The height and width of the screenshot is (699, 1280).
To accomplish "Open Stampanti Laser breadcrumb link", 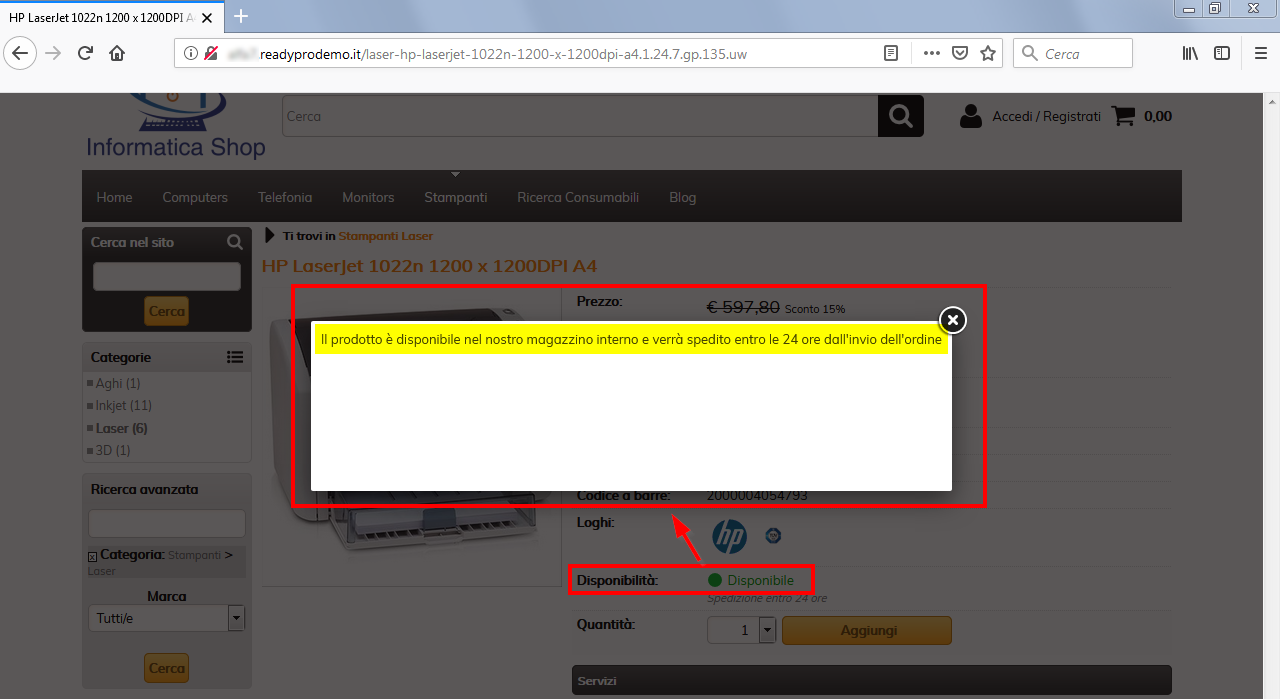I will pos(386,236).
